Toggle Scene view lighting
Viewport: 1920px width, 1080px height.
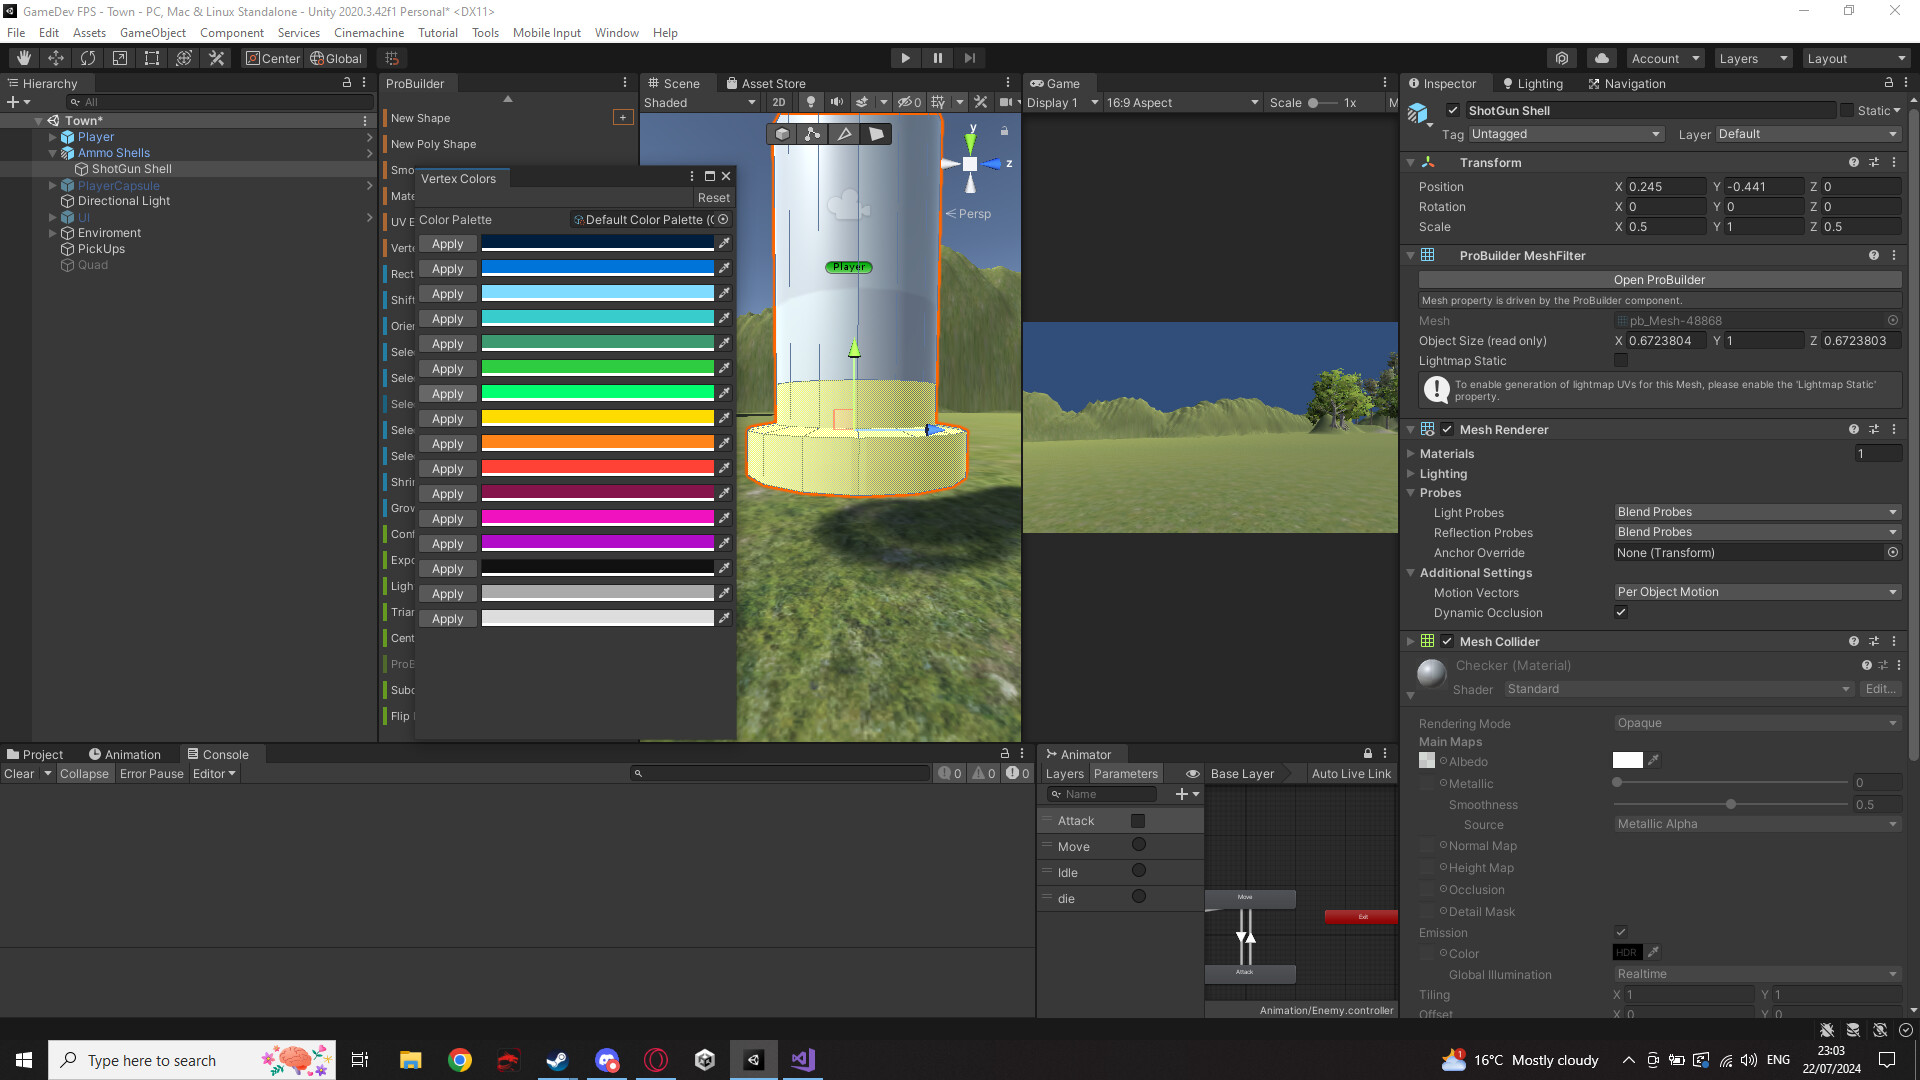[809, 102]
